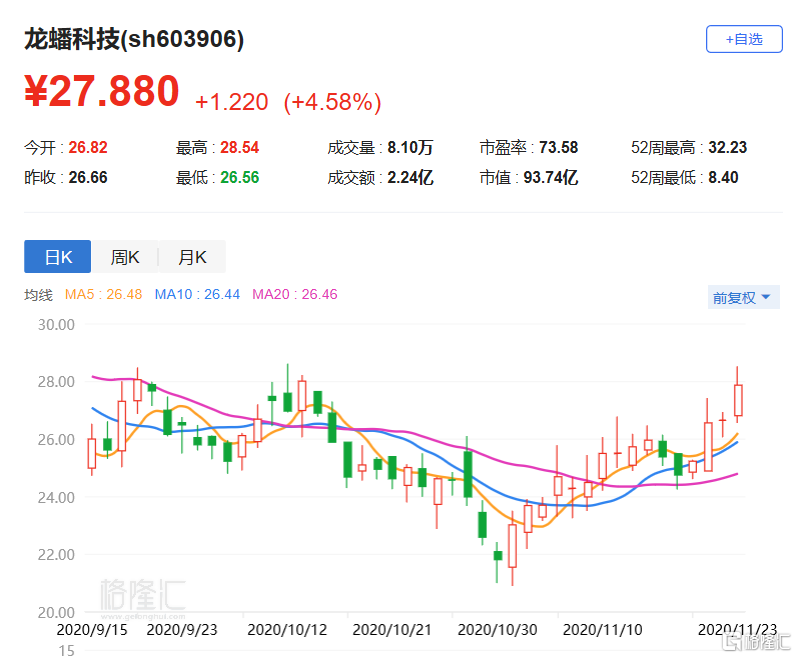Click the lowest red candlestick near 22.00
Image resolution: width=797 pixels, height=658 pixels.
[512, 545]
